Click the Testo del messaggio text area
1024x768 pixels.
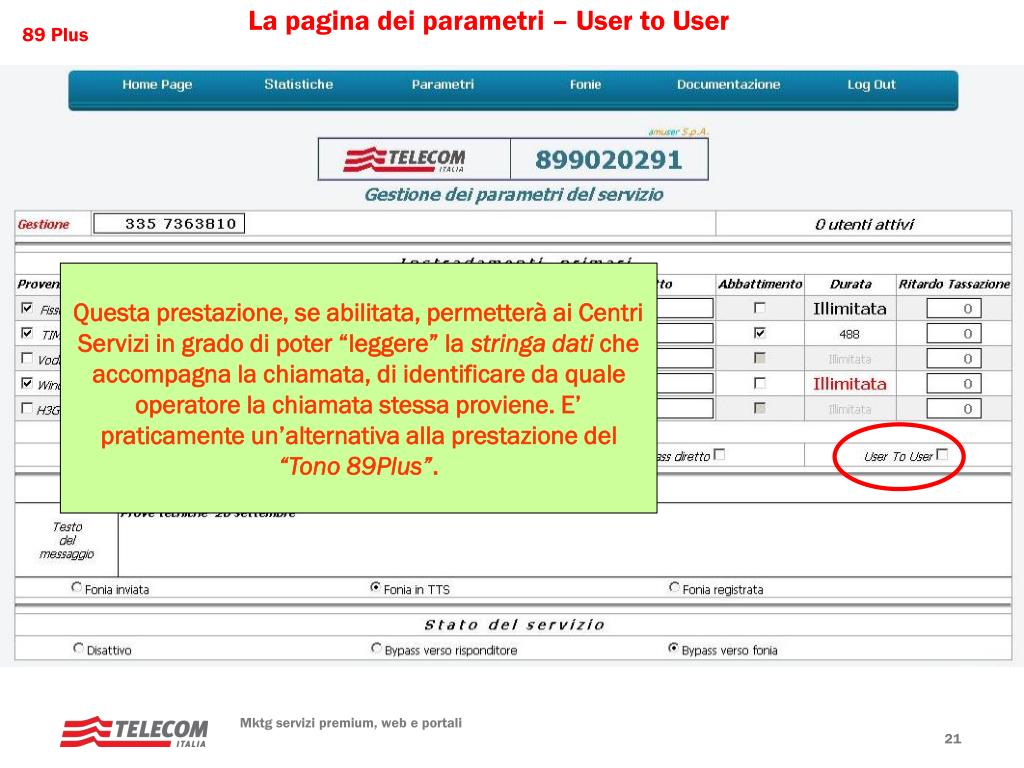point(564,540)
